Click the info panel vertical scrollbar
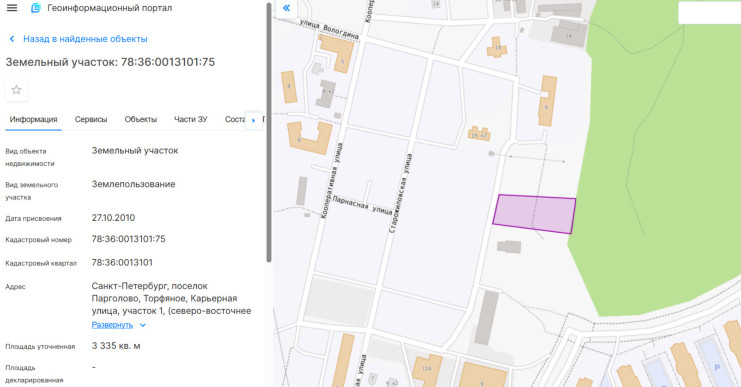The image size is (741, 387). [269, 132]
